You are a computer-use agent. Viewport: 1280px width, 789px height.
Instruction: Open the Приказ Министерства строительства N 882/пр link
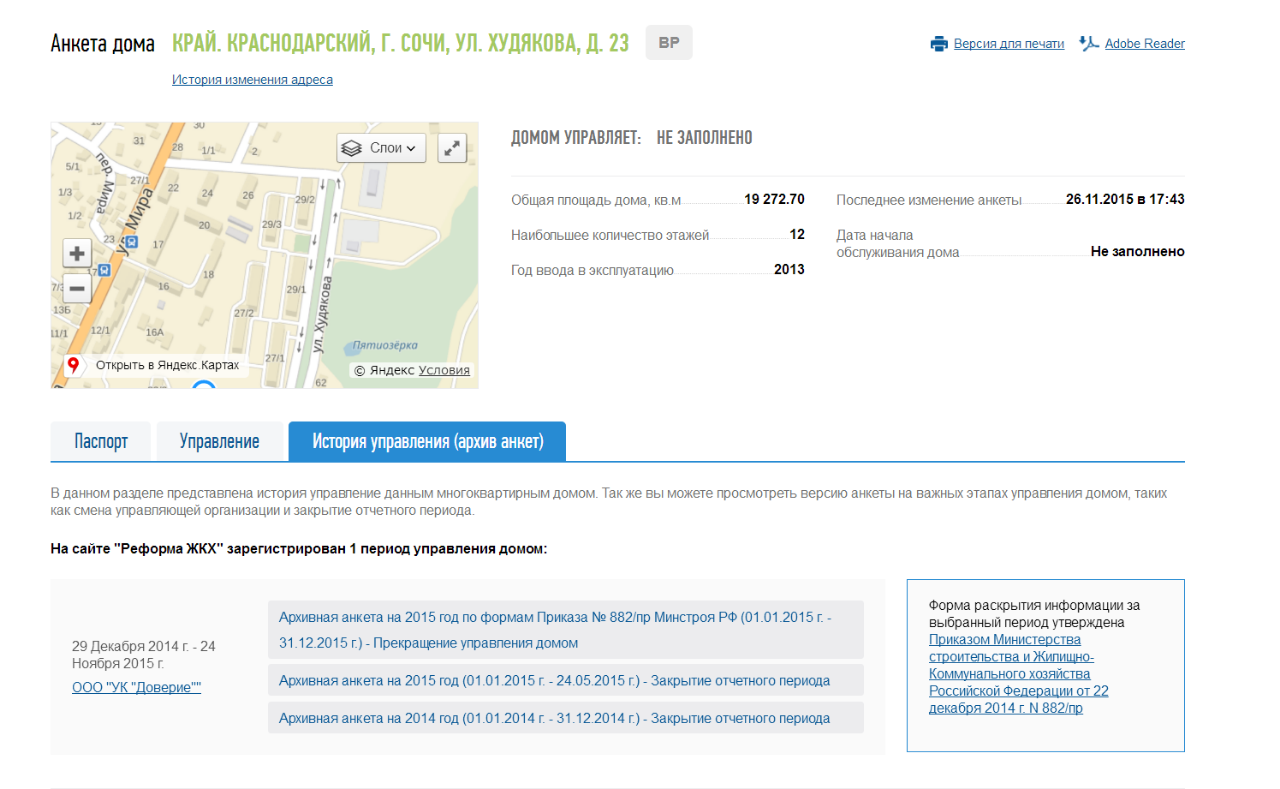(1018, 673)
